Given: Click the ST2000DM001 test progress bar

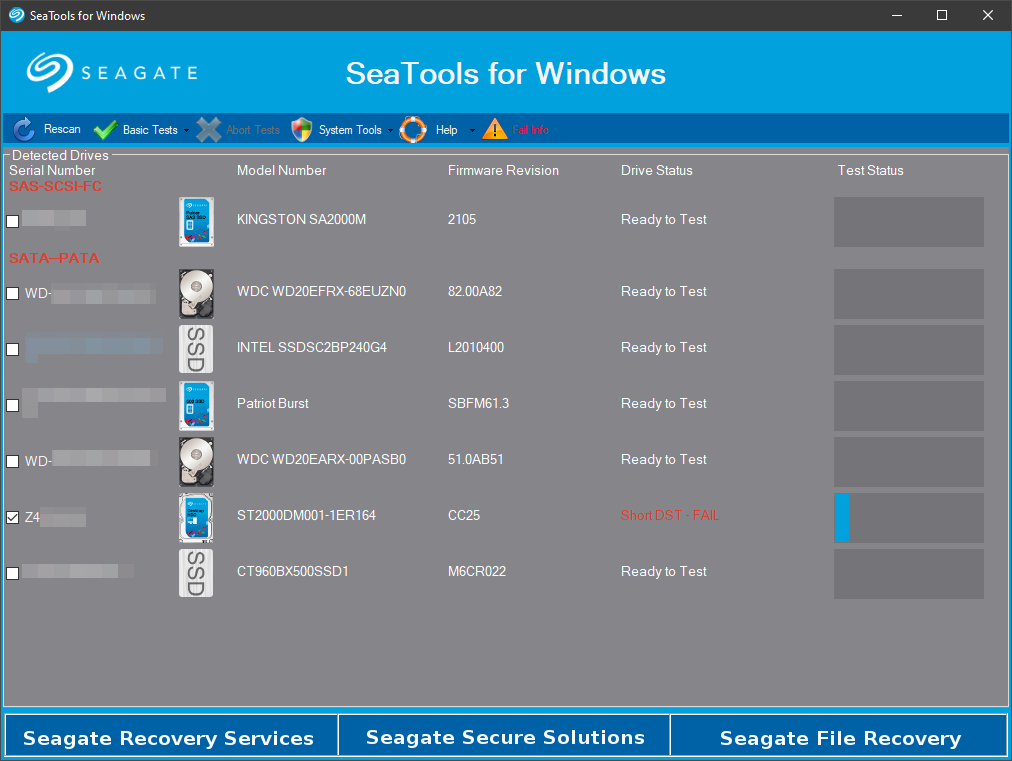Looking at the screenshot, I should point(909,518).
